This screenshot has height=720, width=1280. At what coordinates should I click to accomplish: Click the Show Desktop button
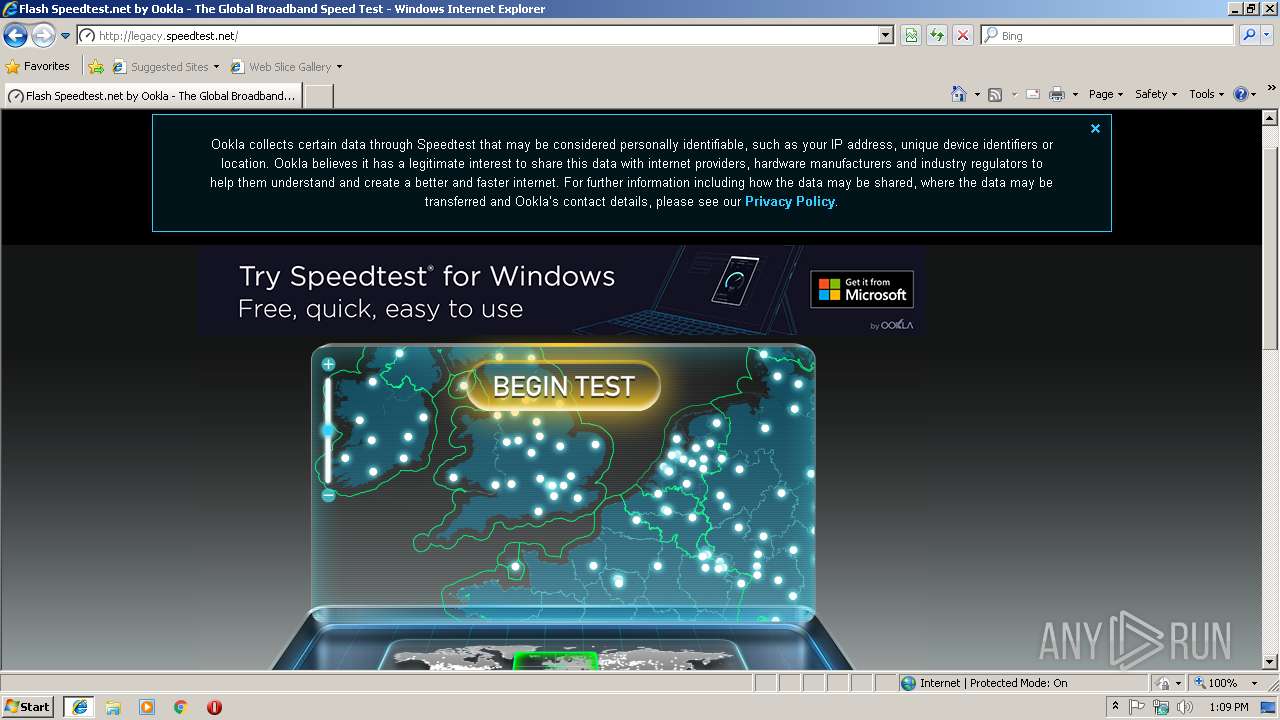[x=1270, y=707]
